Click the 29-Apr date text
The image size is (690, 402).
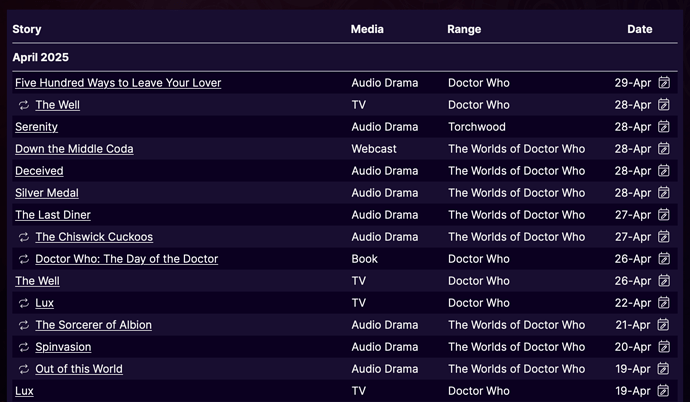point(633,83)
